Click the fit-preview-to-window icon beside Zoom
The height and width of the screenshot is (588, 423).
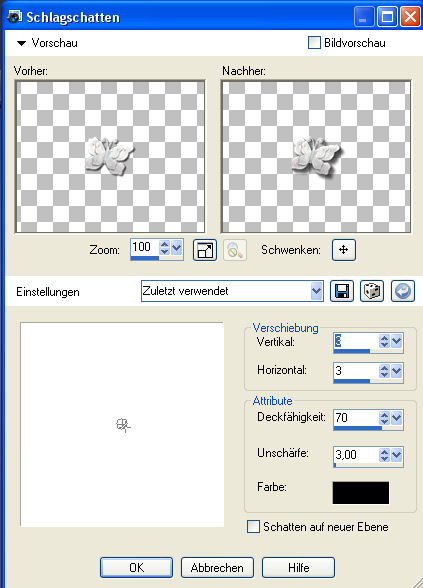tap(205, 250)
